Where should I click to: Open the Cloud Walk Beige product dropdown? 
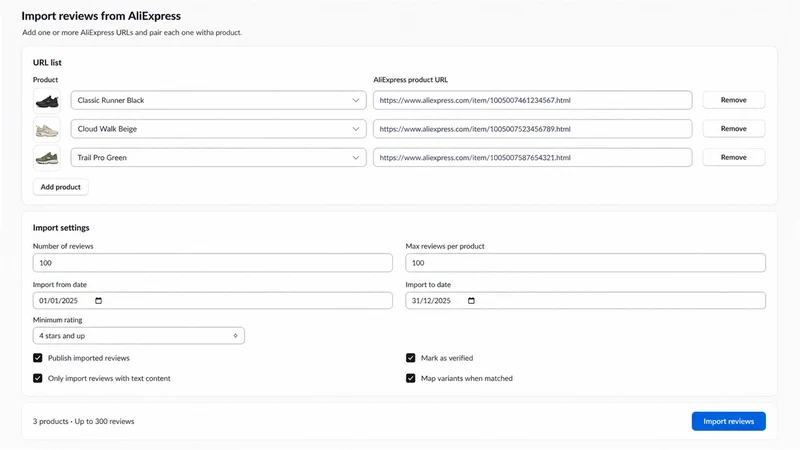pos(218,129)
